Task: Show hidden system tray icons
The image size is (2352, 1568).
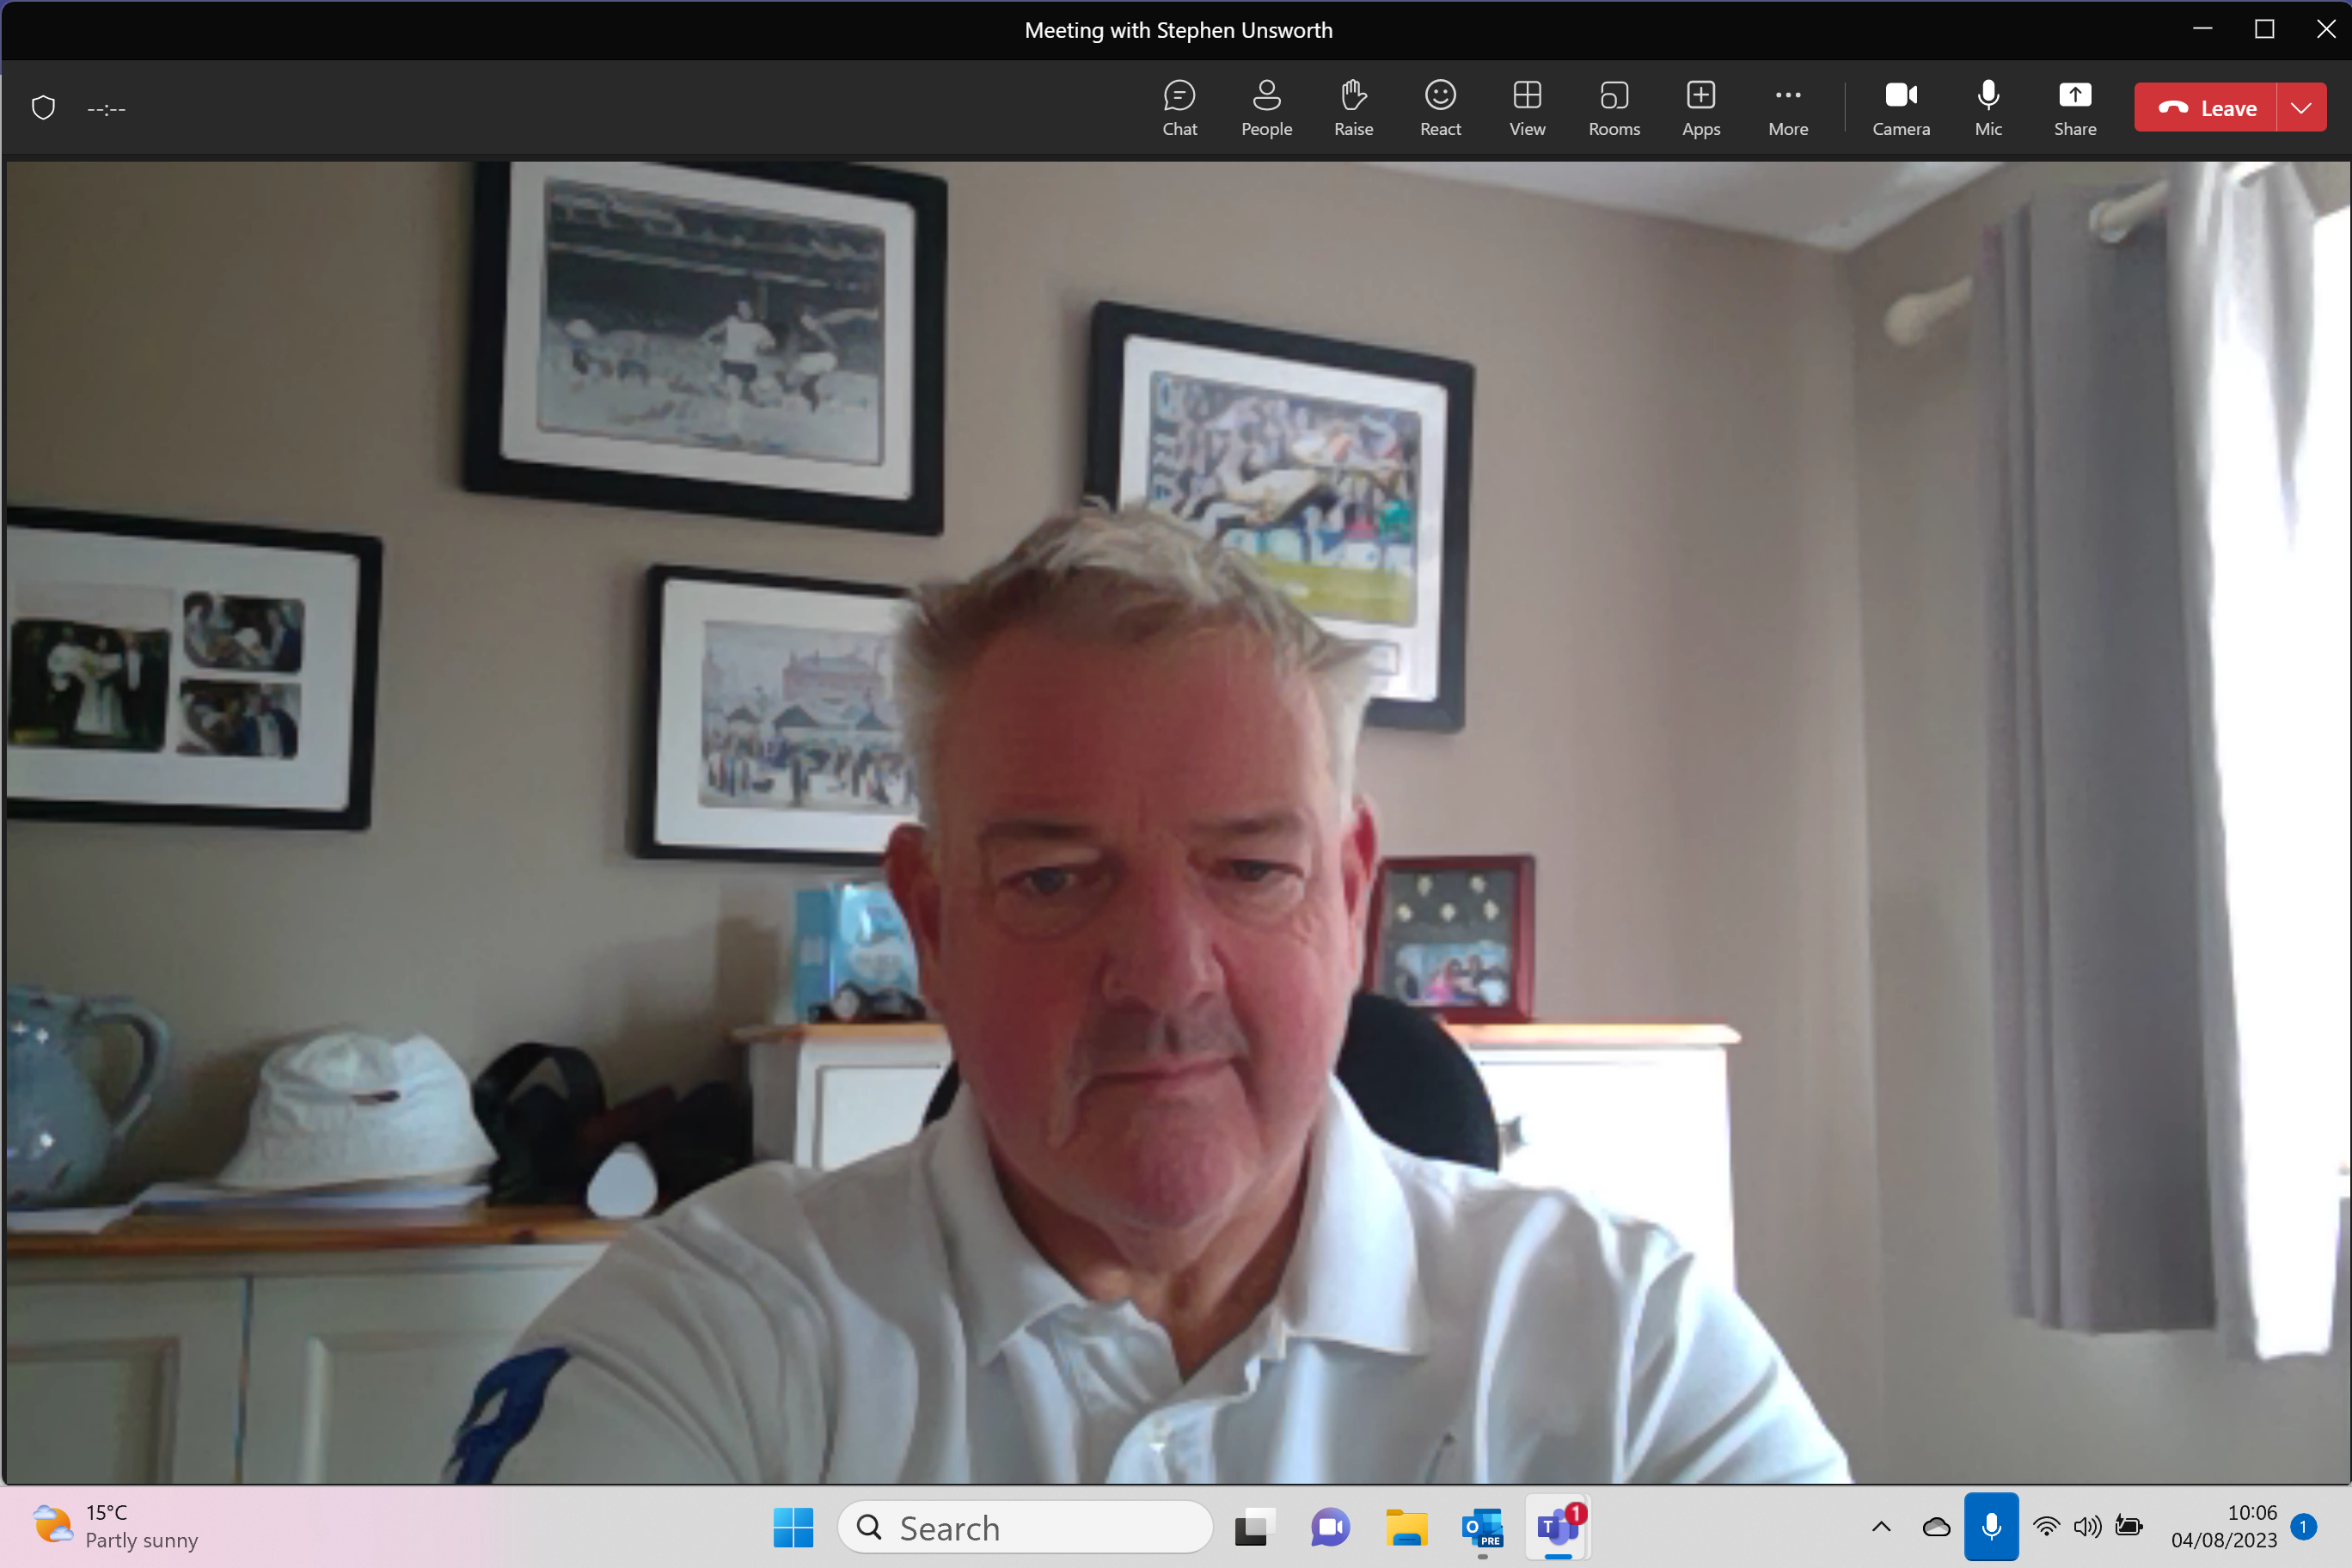Action: [1880, 1526]
